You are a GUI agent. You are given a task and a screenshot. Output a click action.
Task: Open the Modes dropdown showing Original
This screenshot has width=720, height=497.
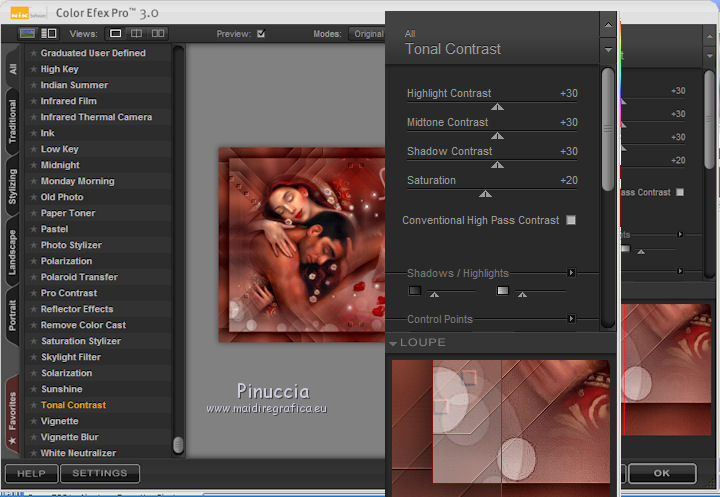pyautogui.click(x=367, y=34)
